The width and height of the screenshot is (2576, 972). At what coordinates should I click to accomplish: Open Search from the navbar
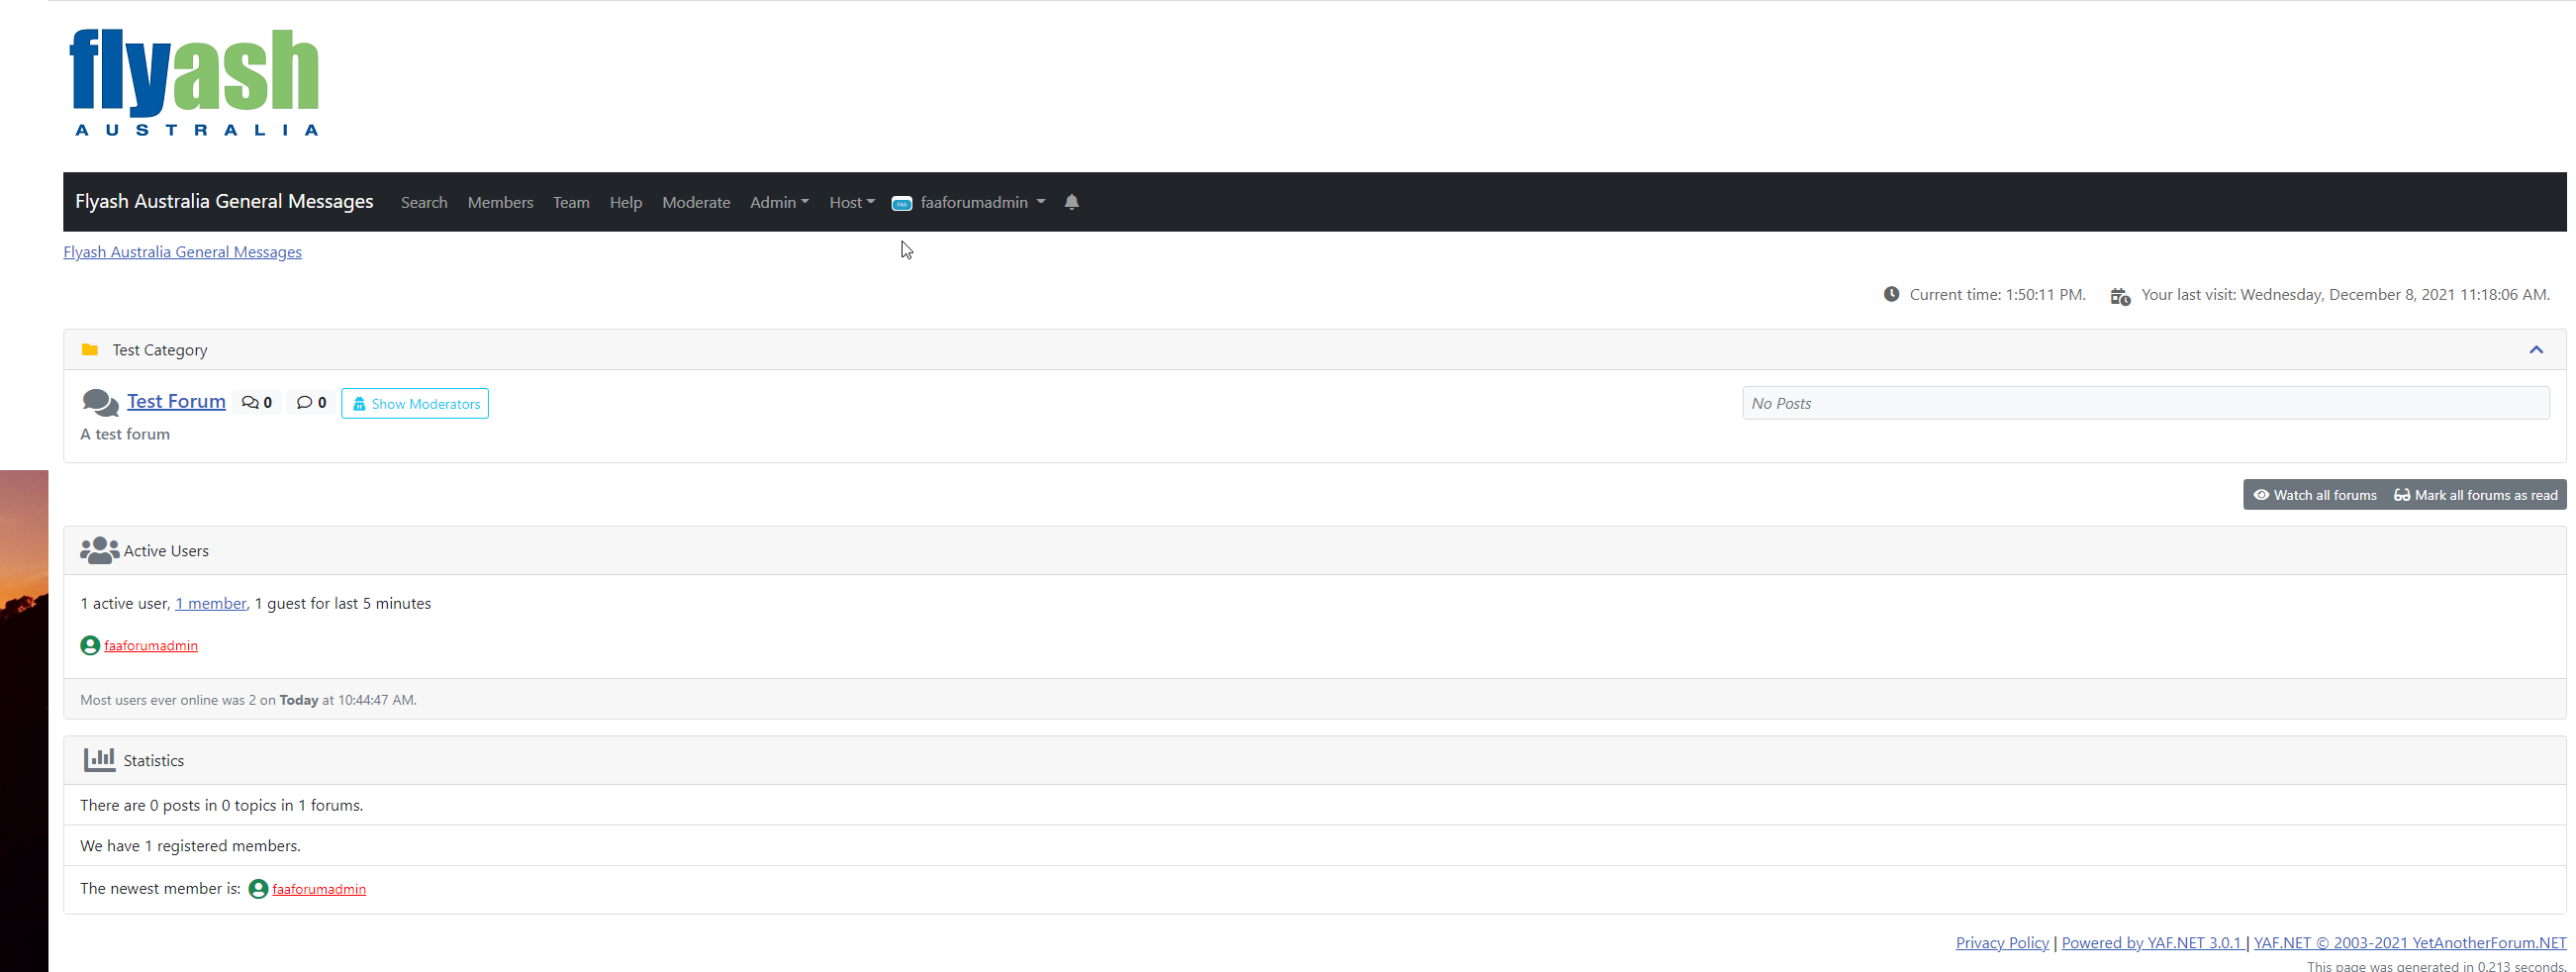pyautogui.click(x=424, y=202)
